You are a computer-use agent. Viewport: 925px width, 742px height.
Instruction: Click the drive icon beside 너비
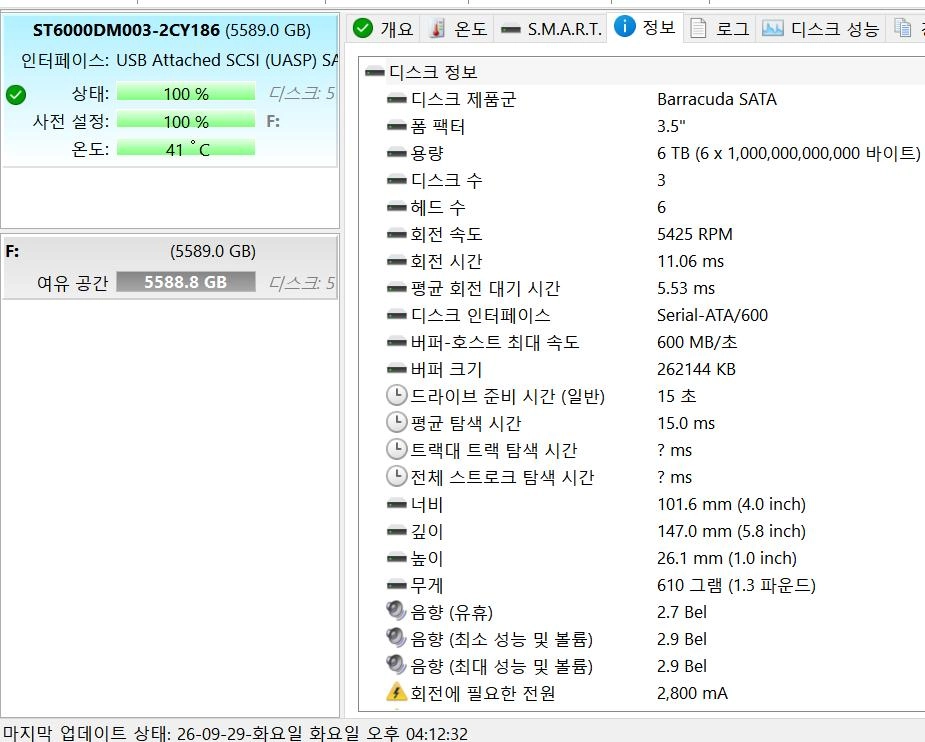point(396,505)
